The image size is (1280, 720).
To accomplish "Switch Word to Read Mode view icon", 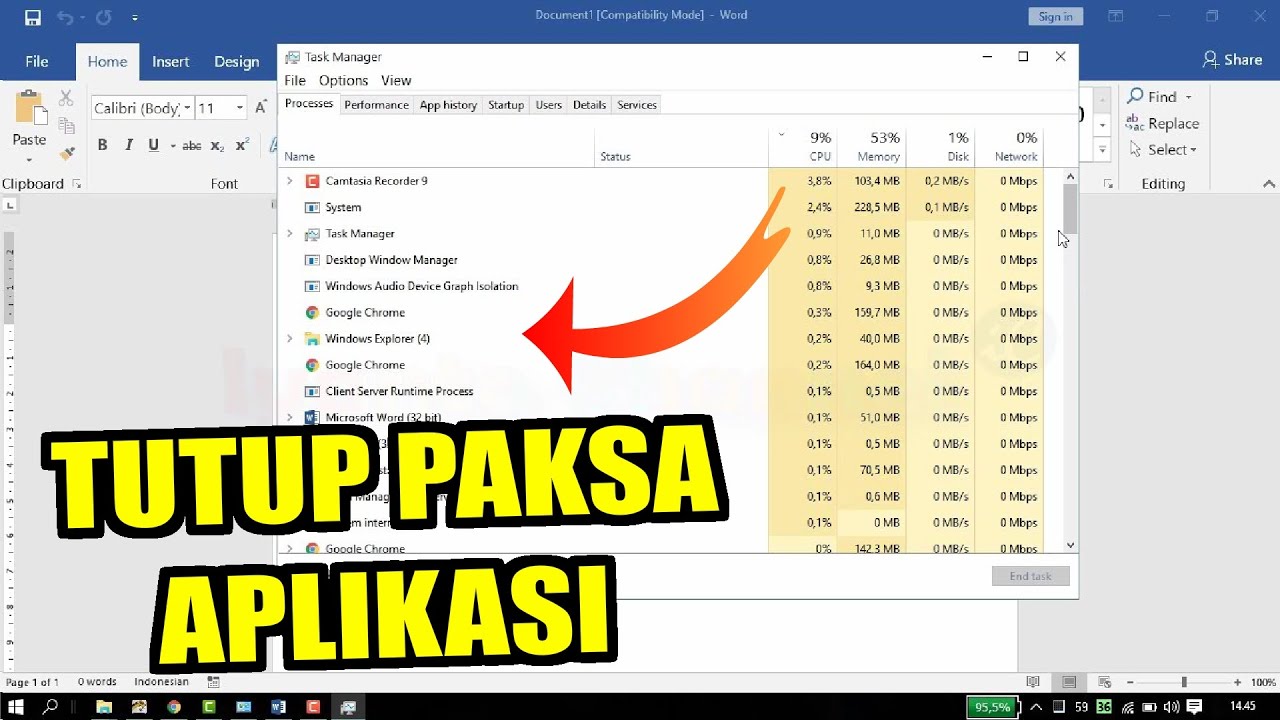I will pyautogui.click(x=1033, y=682).
